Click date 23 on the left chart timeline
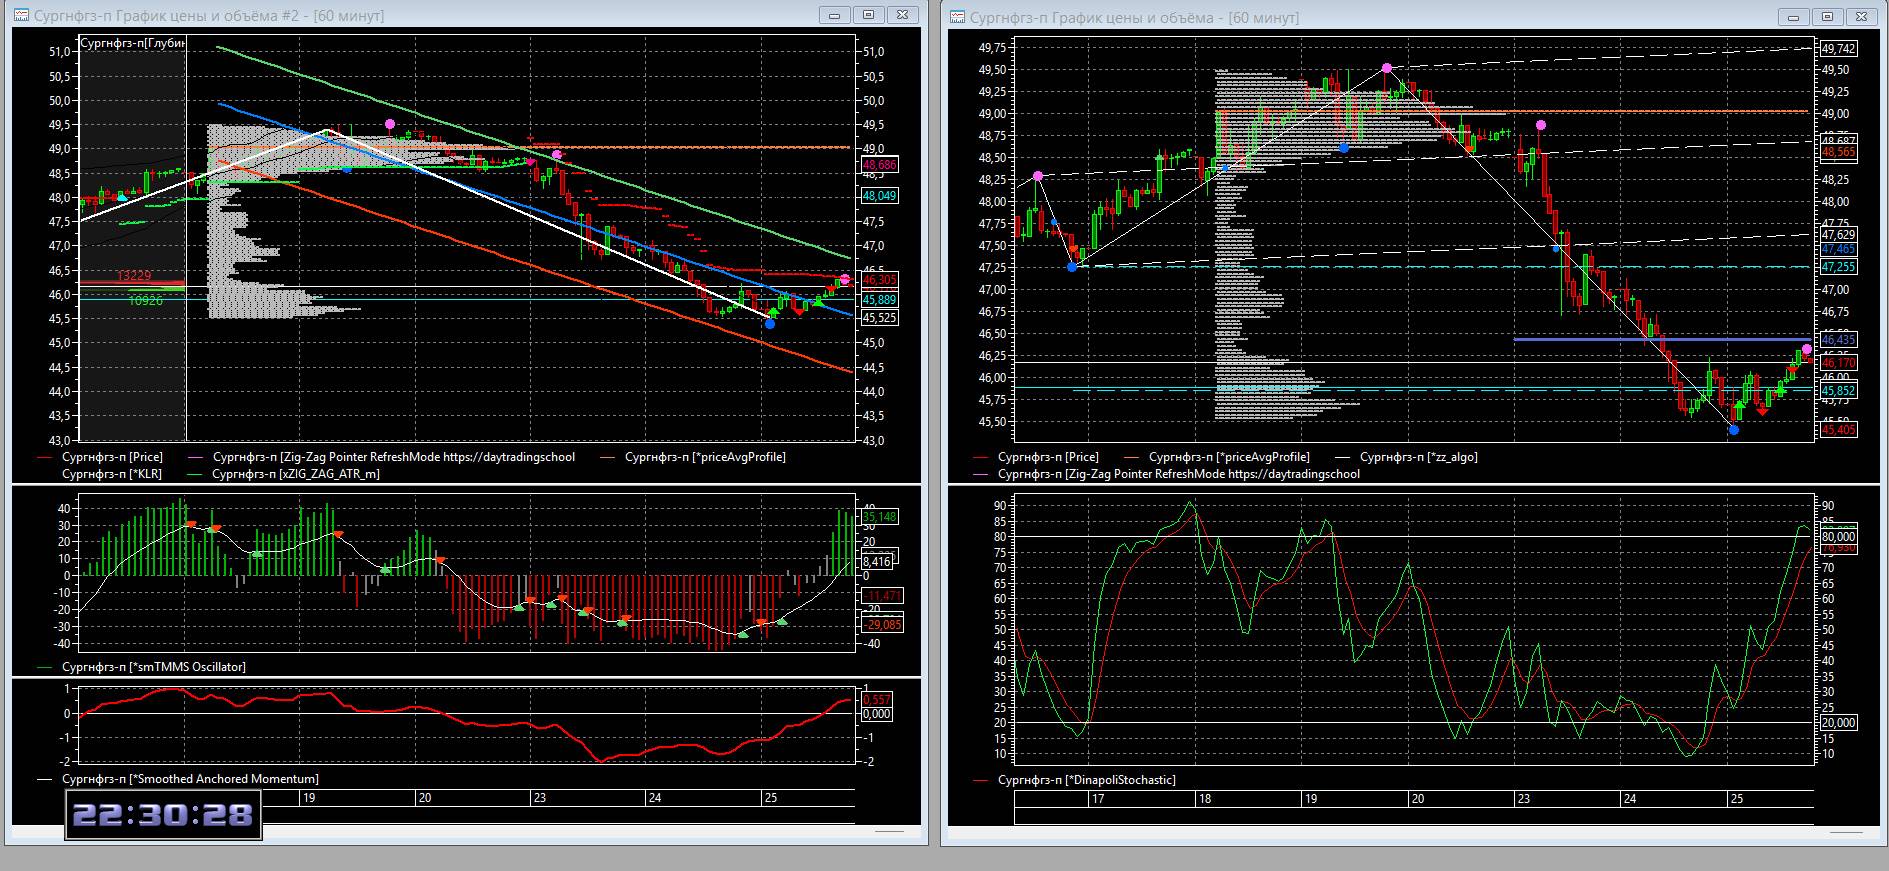This screenshot has width=1889, height=871. (539, 798)
